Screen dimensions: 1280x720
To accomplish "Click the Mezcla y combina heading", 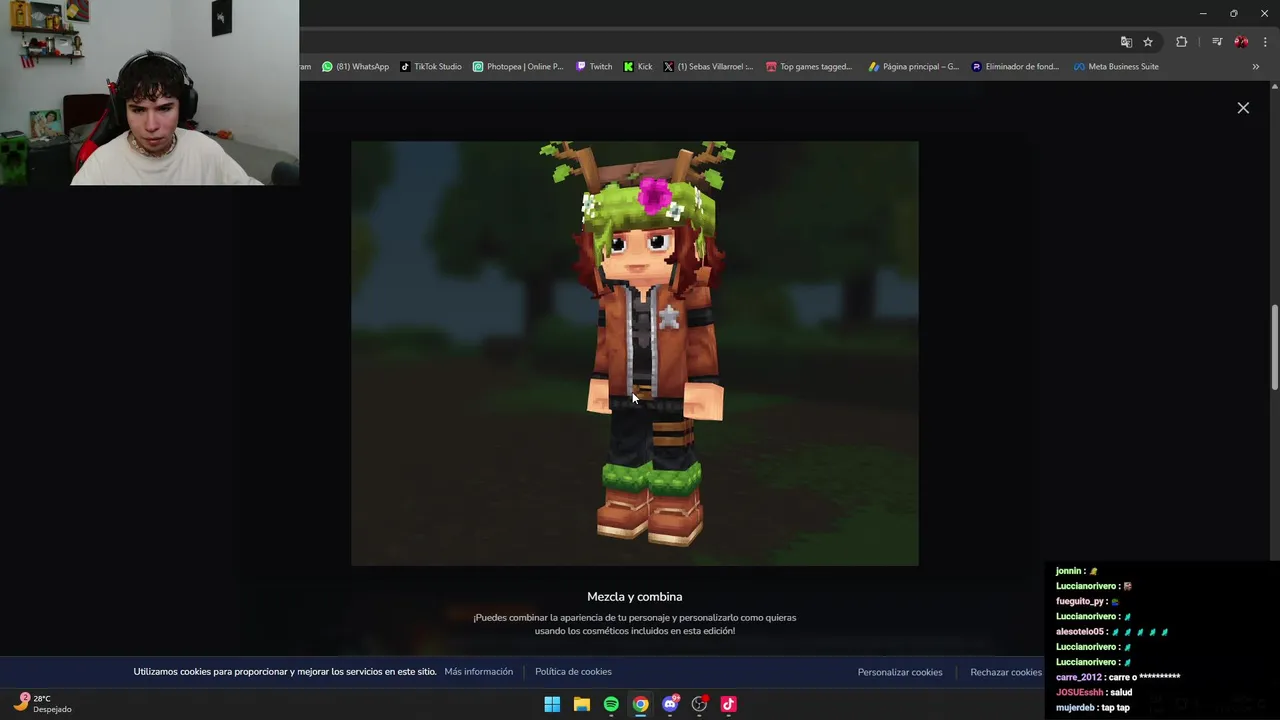I will coord(634,597).
